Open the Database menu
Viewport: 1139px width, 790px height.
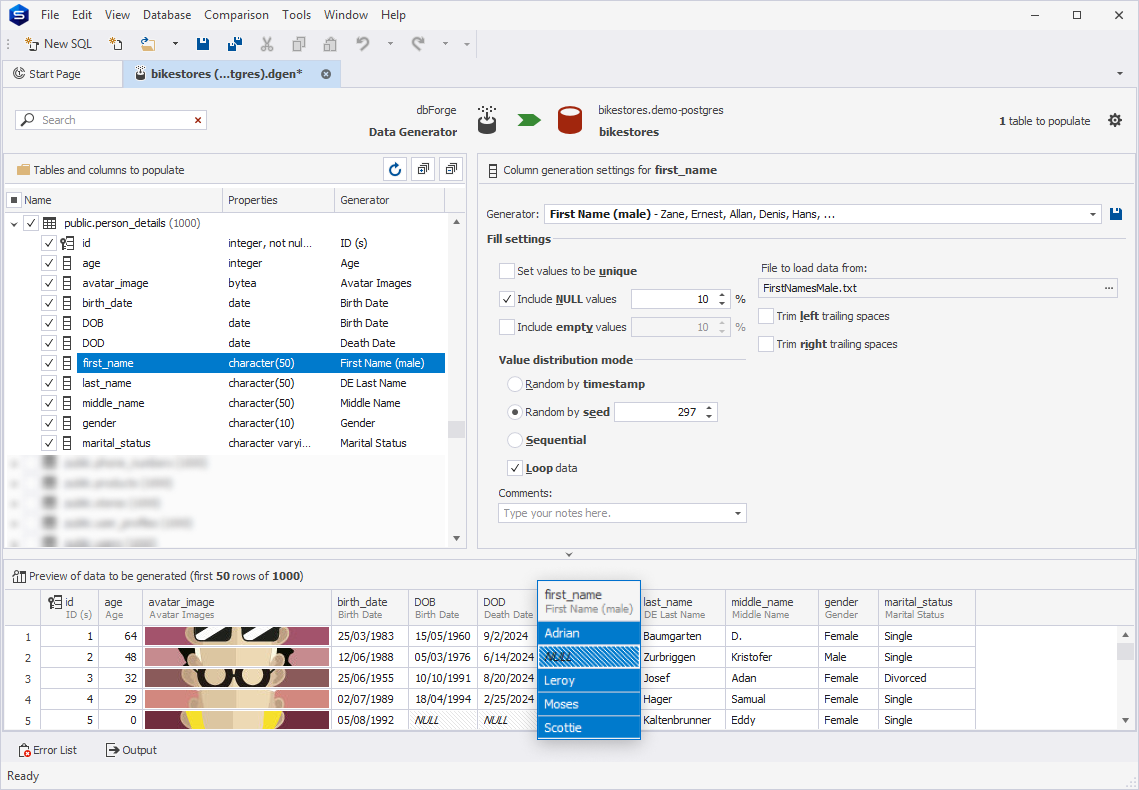pyautogui.click(x=167, y=15)
